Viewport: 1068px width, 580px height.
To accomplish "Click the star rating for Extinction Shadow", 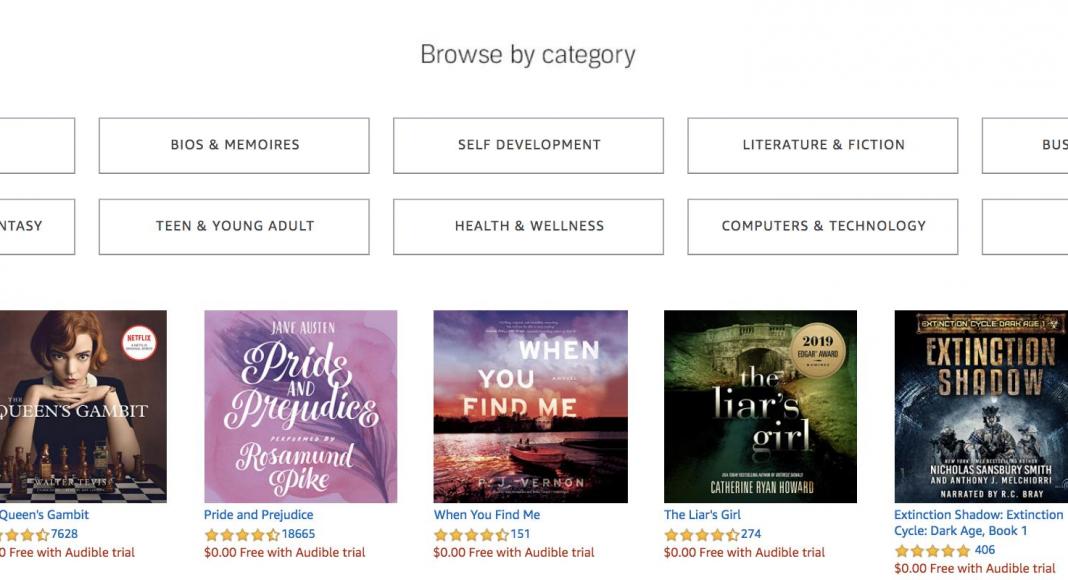I will (931, 551).
